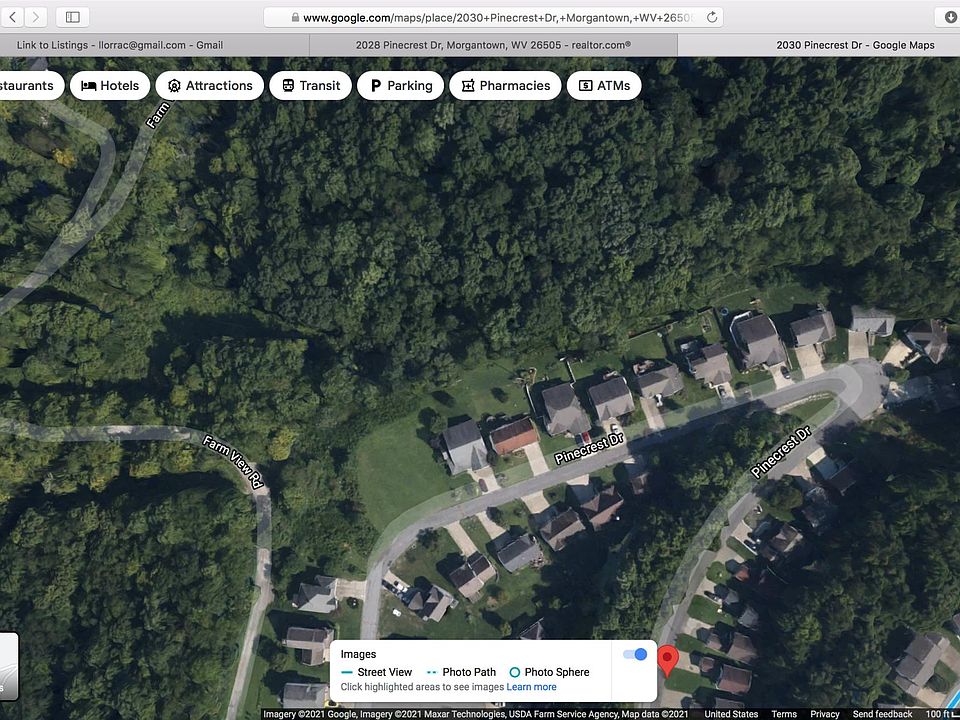Show nearby Pharmacies
The width and height of the screenshot is (960, 720).
coord(505,86)
